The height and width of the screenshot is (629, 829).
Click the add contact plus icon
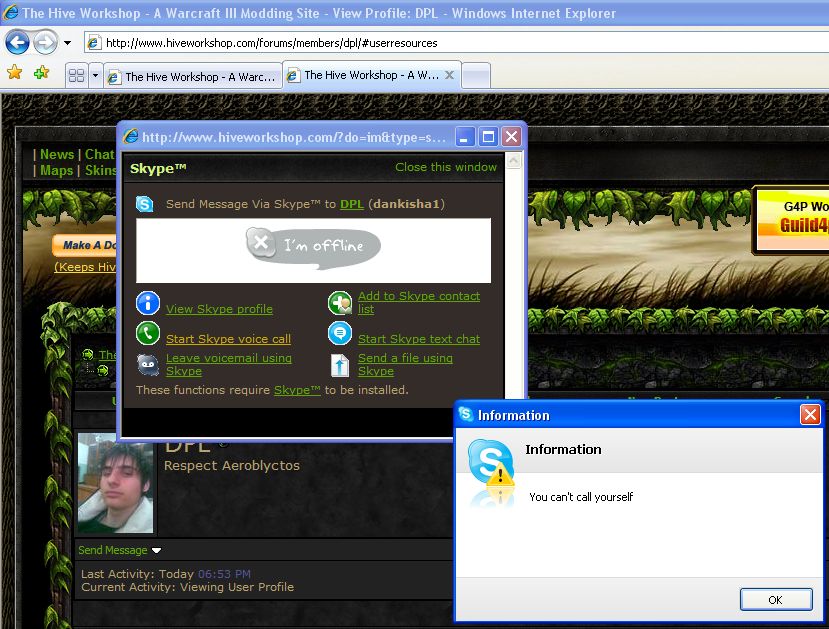340,303
